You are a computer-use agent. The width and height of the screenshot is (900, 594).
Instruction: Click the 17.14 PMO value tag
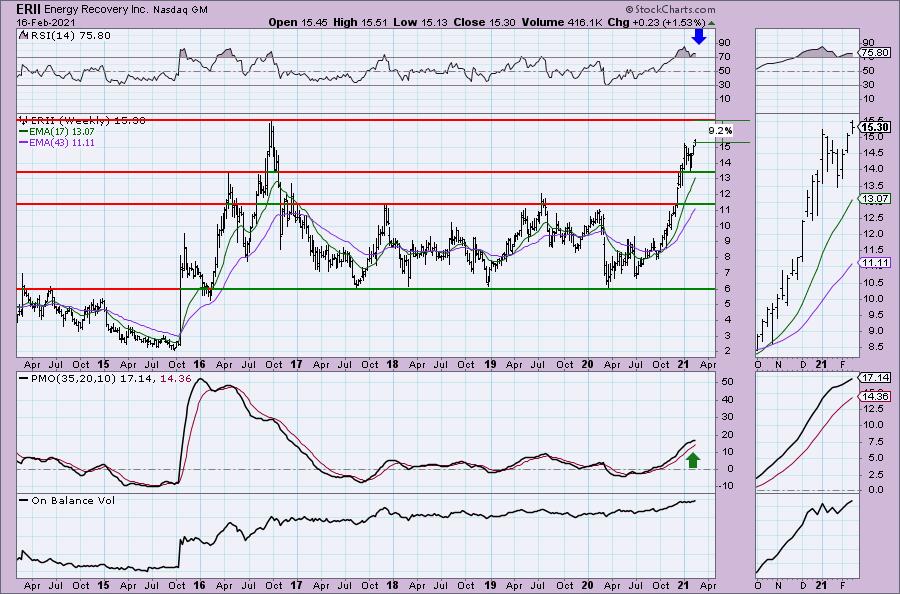coord(875,378)
